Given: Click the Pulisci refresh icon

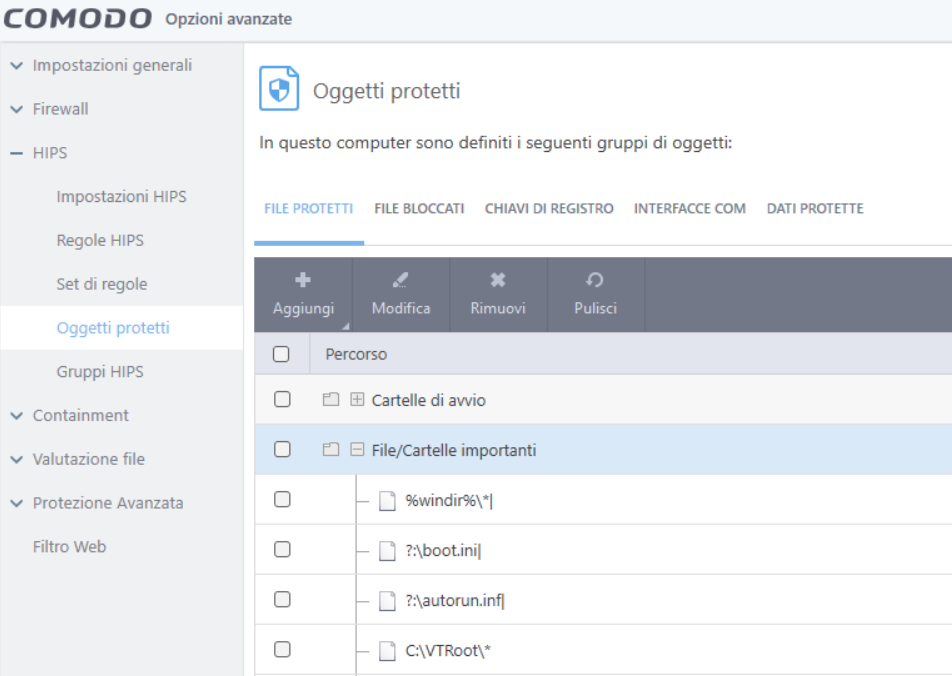Looking at the screenshot, I should pos(595,281).
